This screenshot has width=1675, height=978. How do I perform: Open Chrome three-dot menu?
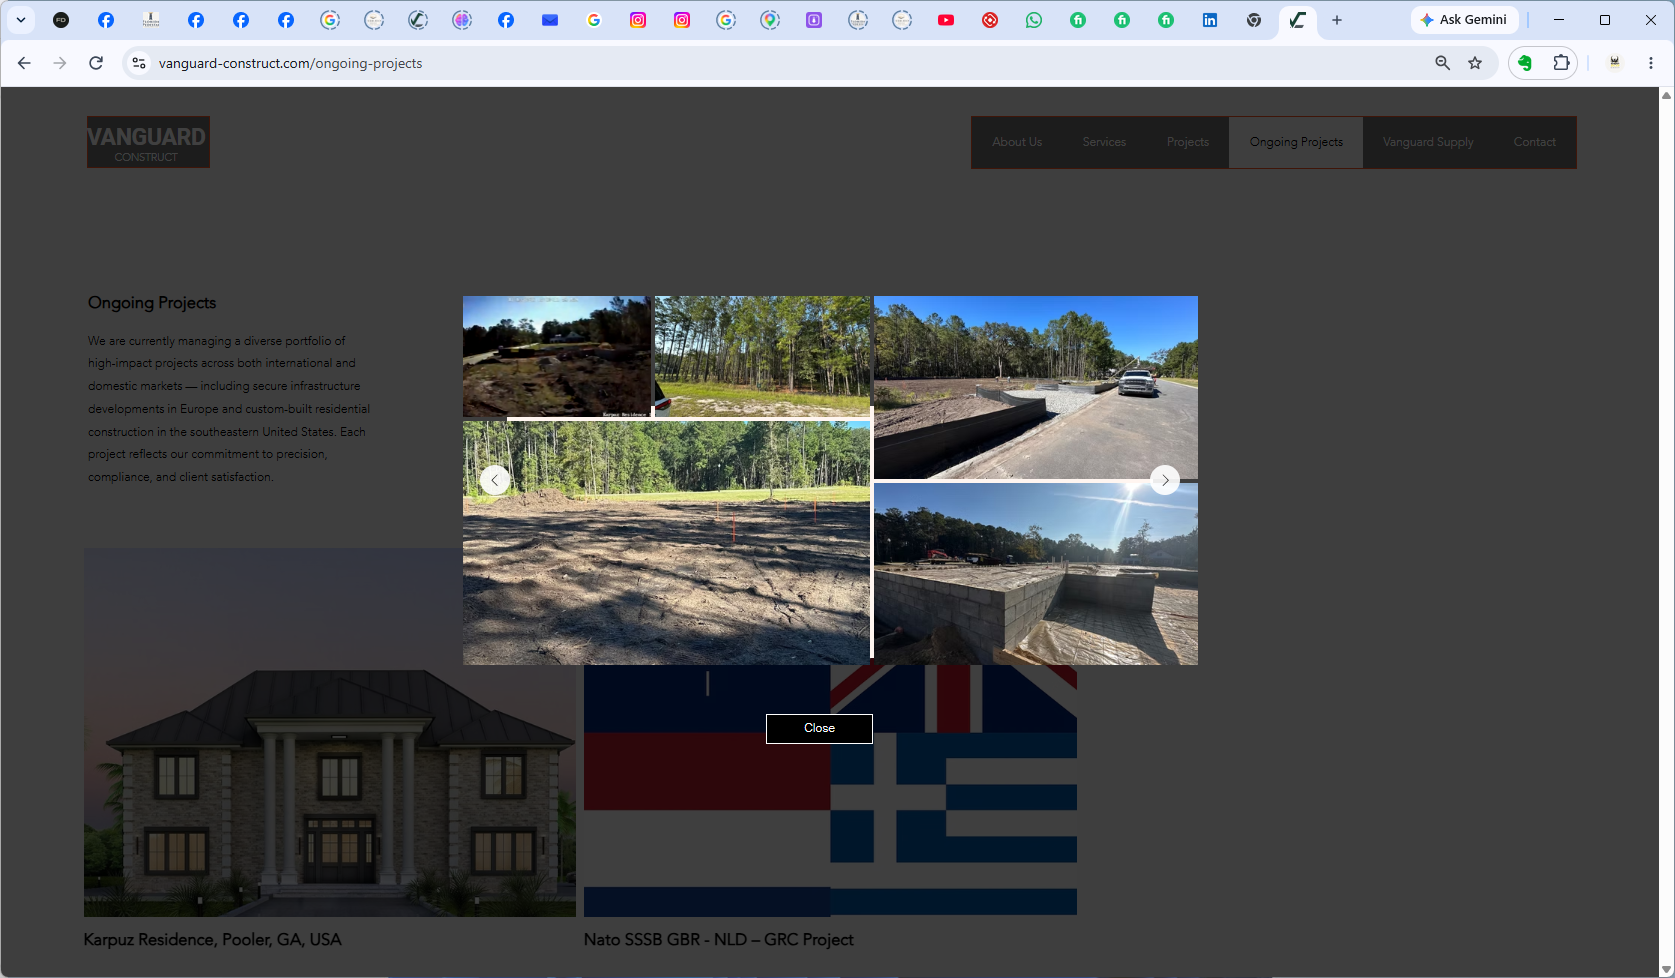click(1651, 63)
